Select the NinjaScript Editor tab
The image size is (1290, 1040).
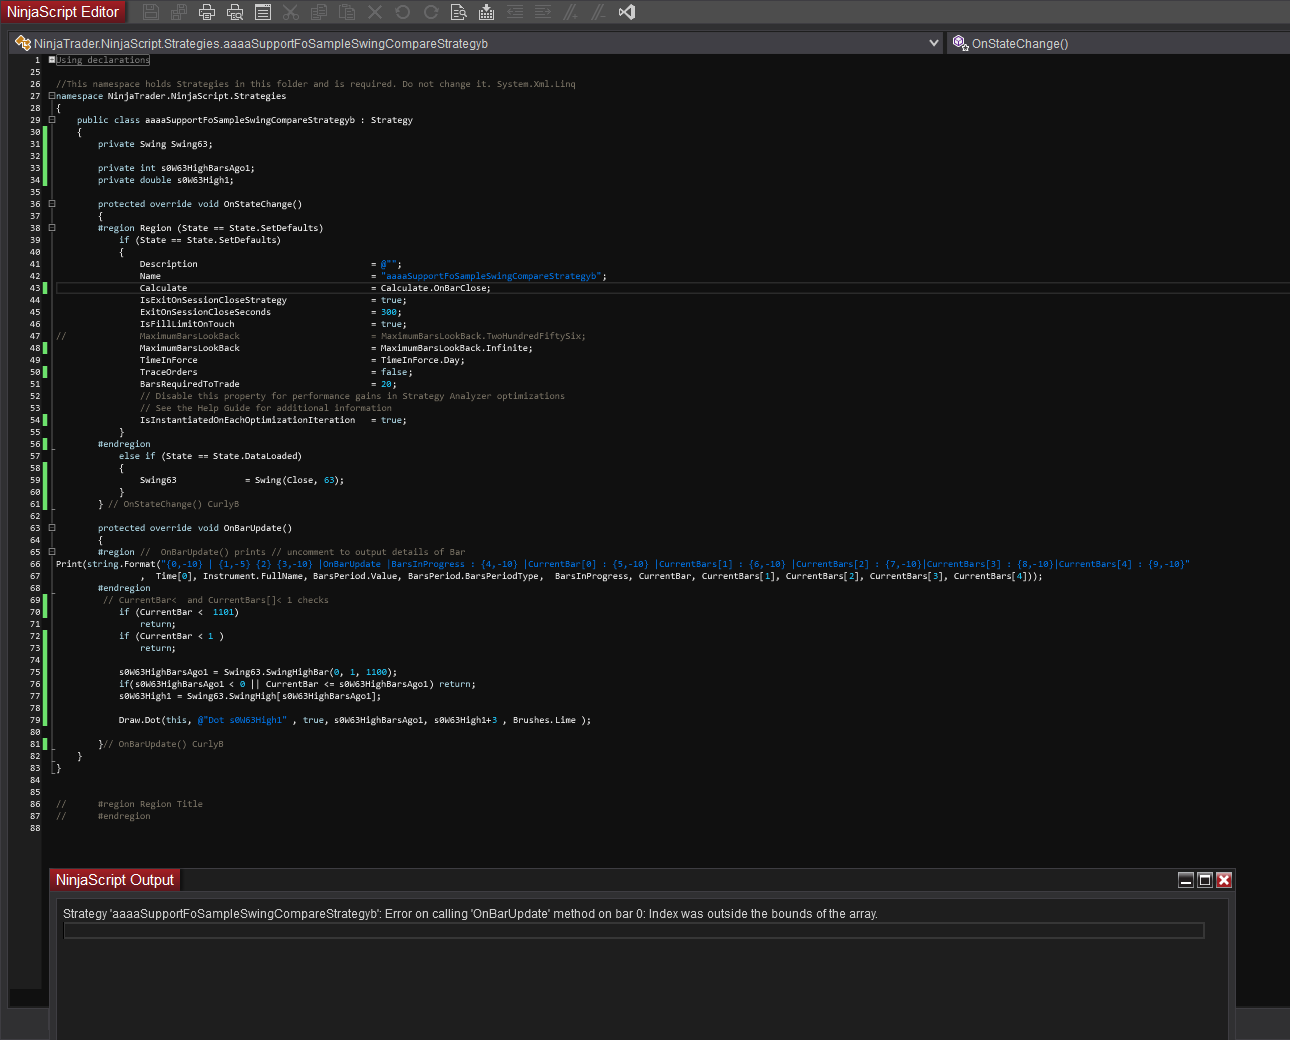click(63, 12)
